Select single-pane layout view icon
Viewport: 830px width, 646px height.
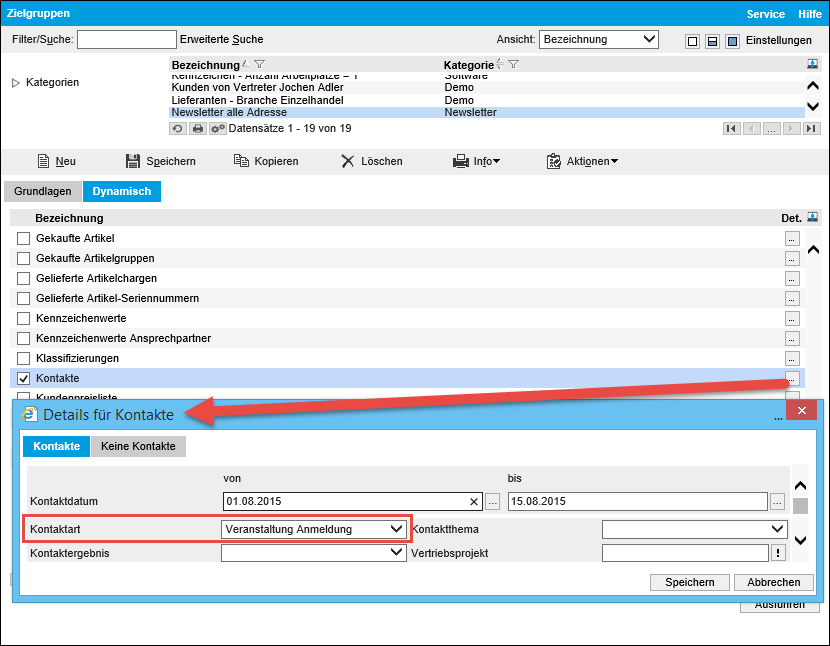(x=692, y=41)
